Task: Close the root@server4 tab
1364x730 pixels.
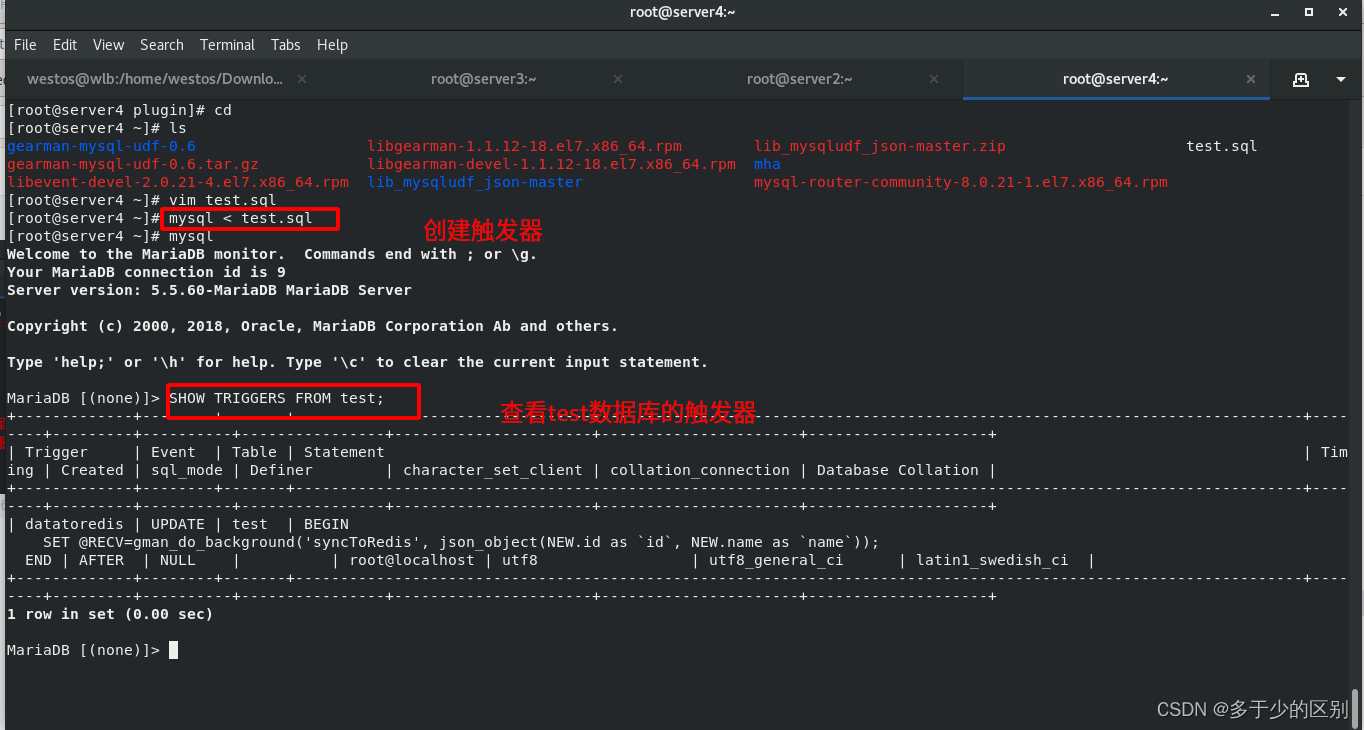Action: (x=1250, y=79)
